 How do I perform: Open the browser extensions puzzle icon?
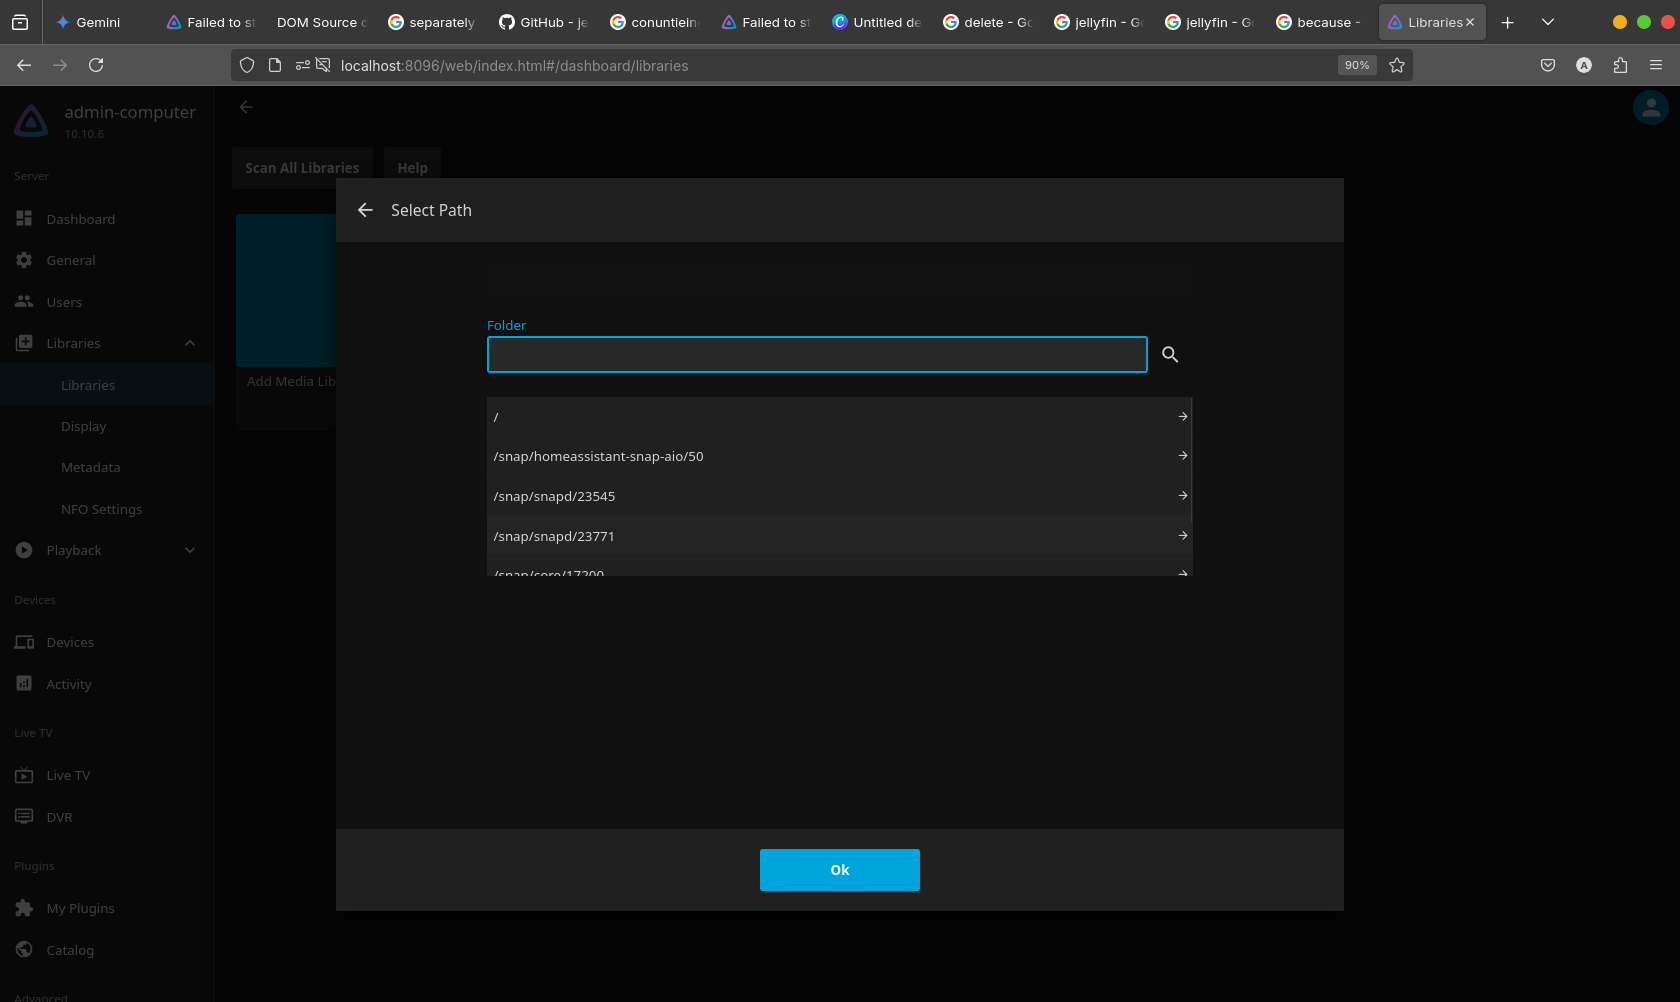pos(1620,65)
